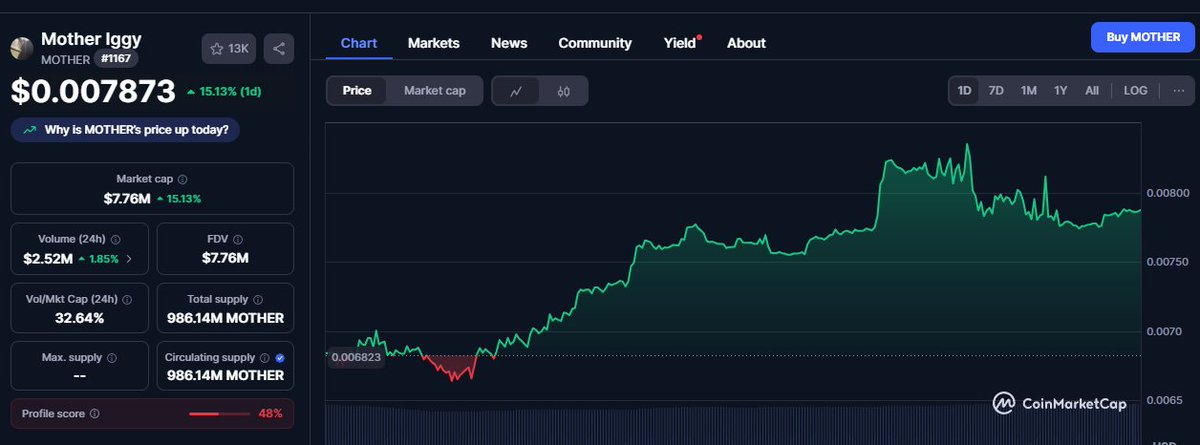Viewport: 1200px width, 445px height.
Task: Click the $7.76M market cap value
Action: pos(127,198)
